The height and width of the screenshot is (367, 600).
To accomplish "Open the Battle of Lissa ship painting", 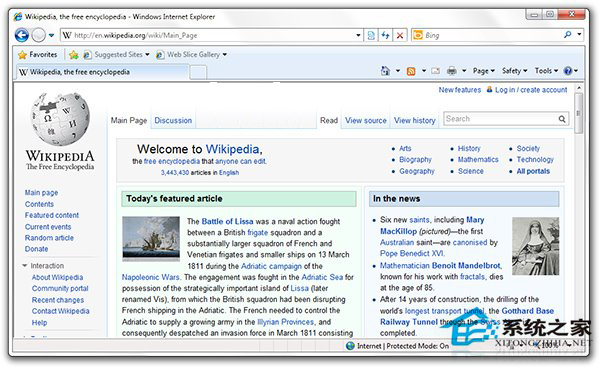I will click(x=151, y=238).
